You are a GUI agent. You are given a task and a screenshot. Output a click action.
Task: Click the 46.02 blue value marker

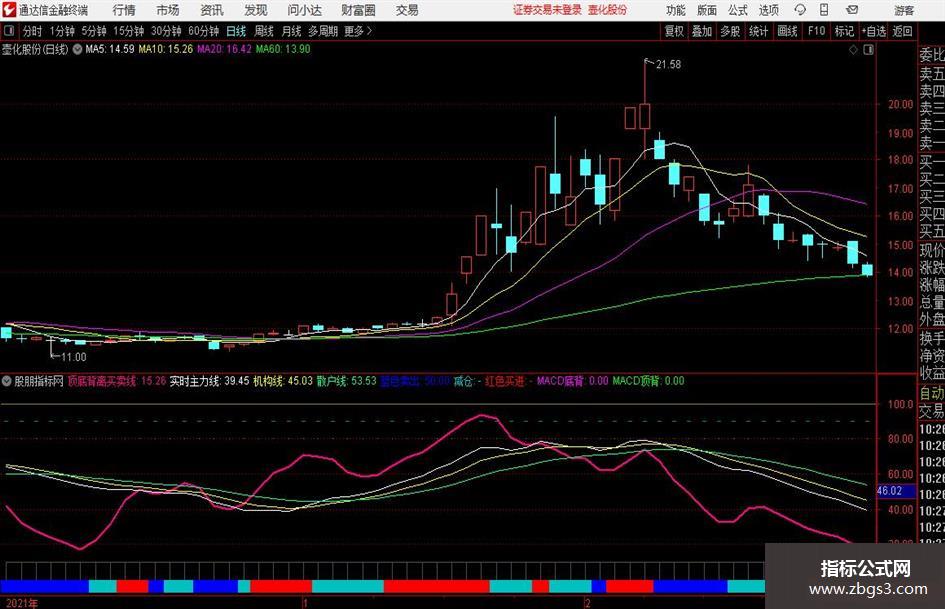(895, 491)
